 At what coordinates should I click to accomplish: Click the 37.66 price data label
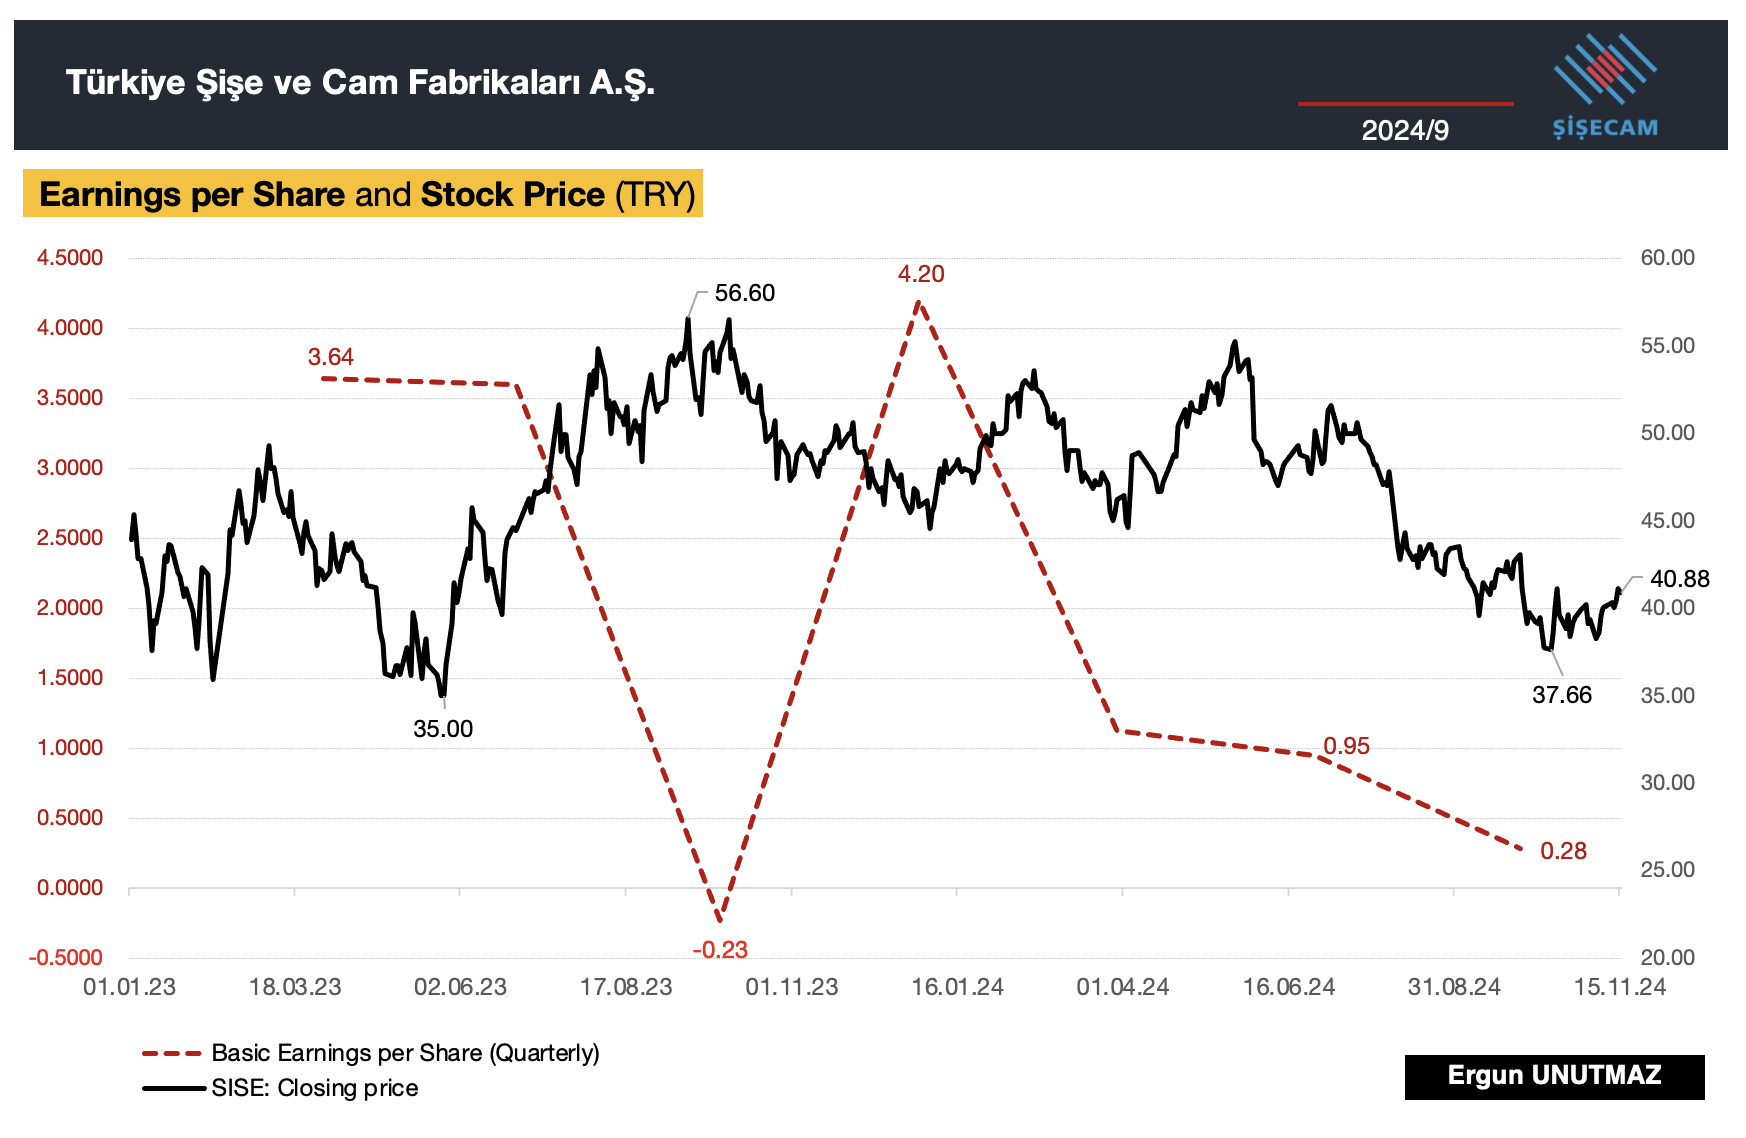(x=1562, y=695)
